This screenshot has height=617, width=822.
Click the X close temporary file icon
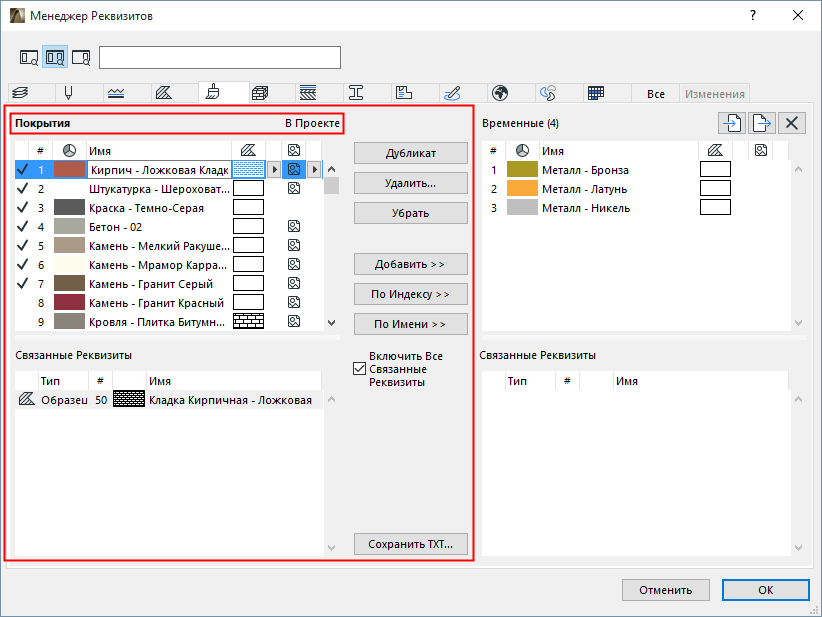(792, 123)
